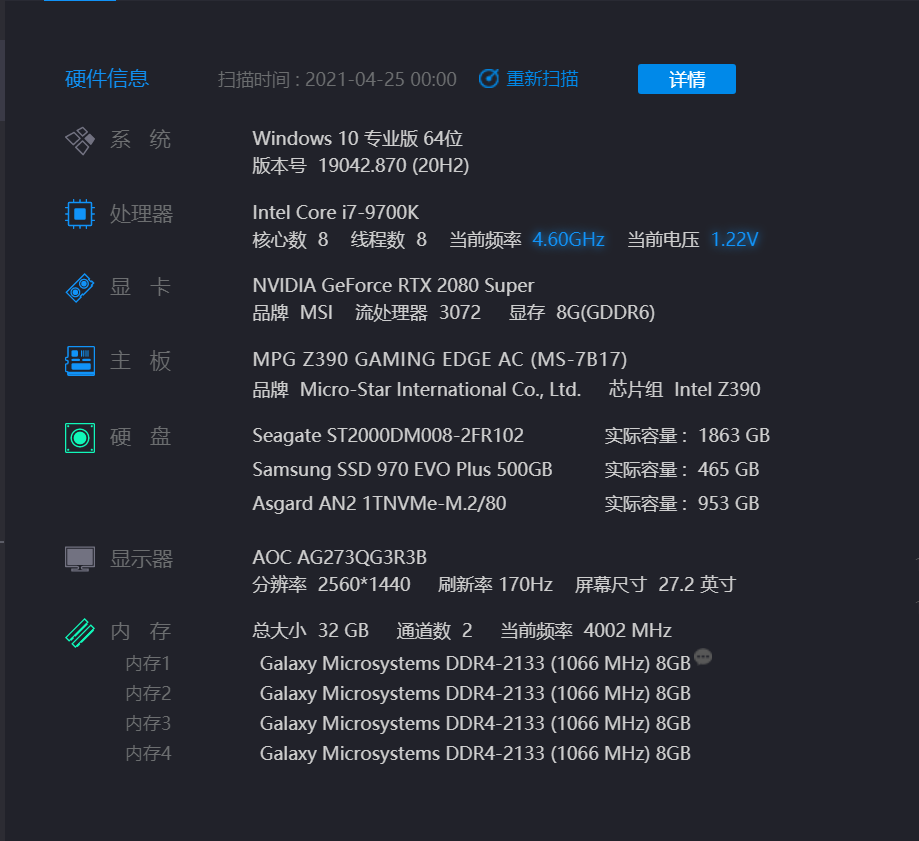Click the memory (内存) stick icon
This screenshot has height=841, width=919.
click(80, 632)
